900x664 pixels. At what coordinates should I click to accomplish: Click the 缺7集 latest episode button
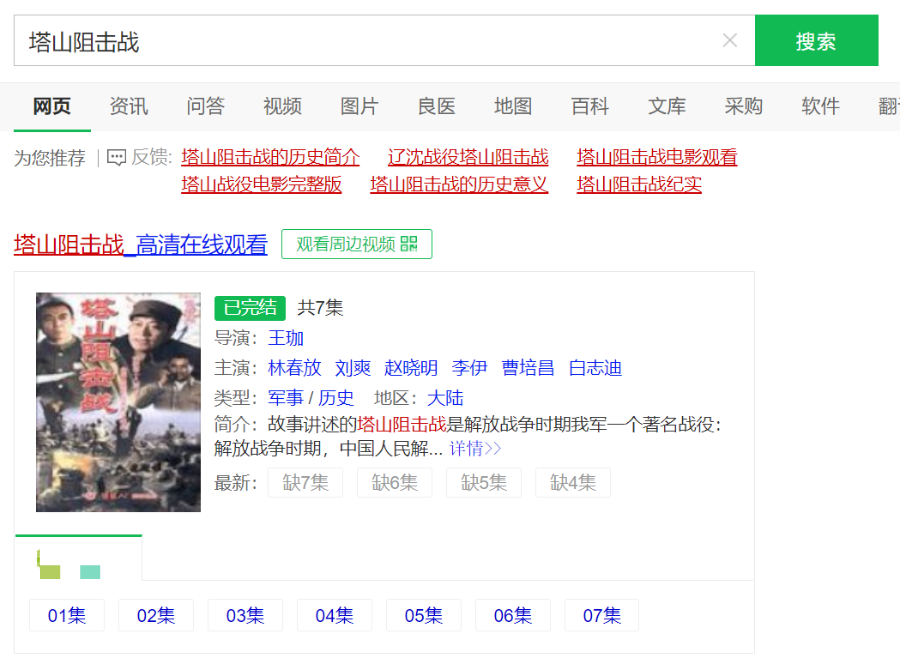[x=305, y=483]
